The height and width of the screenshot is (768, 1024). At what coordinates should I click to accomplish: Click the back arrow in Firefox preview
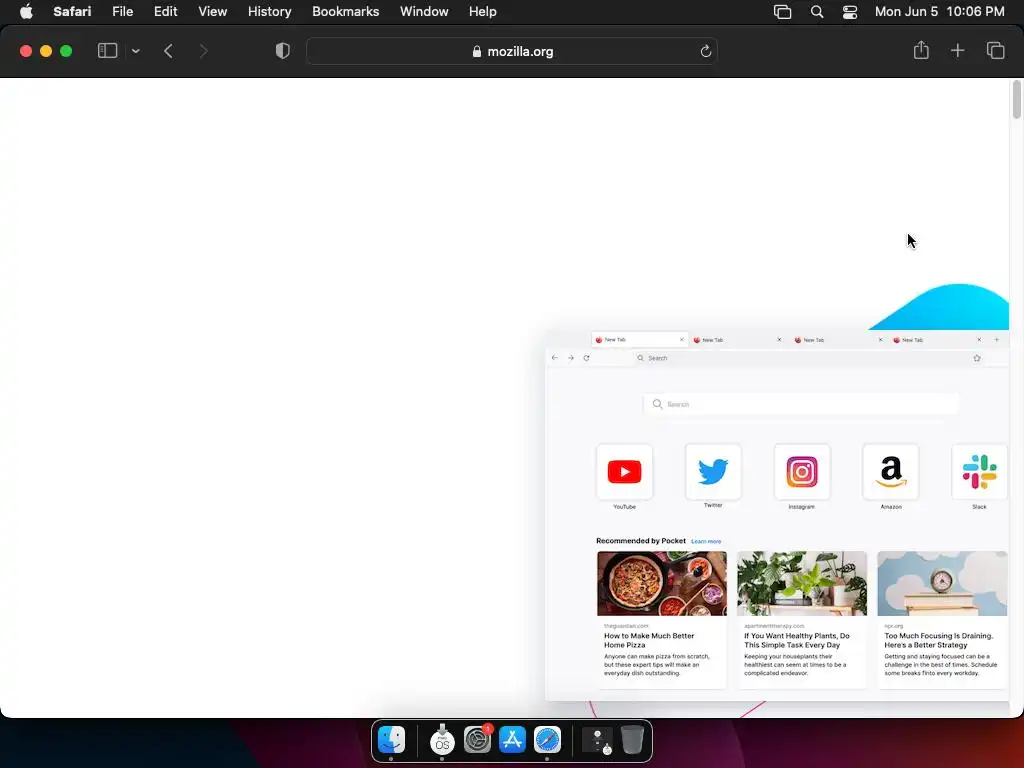click(x=555, y=358)
